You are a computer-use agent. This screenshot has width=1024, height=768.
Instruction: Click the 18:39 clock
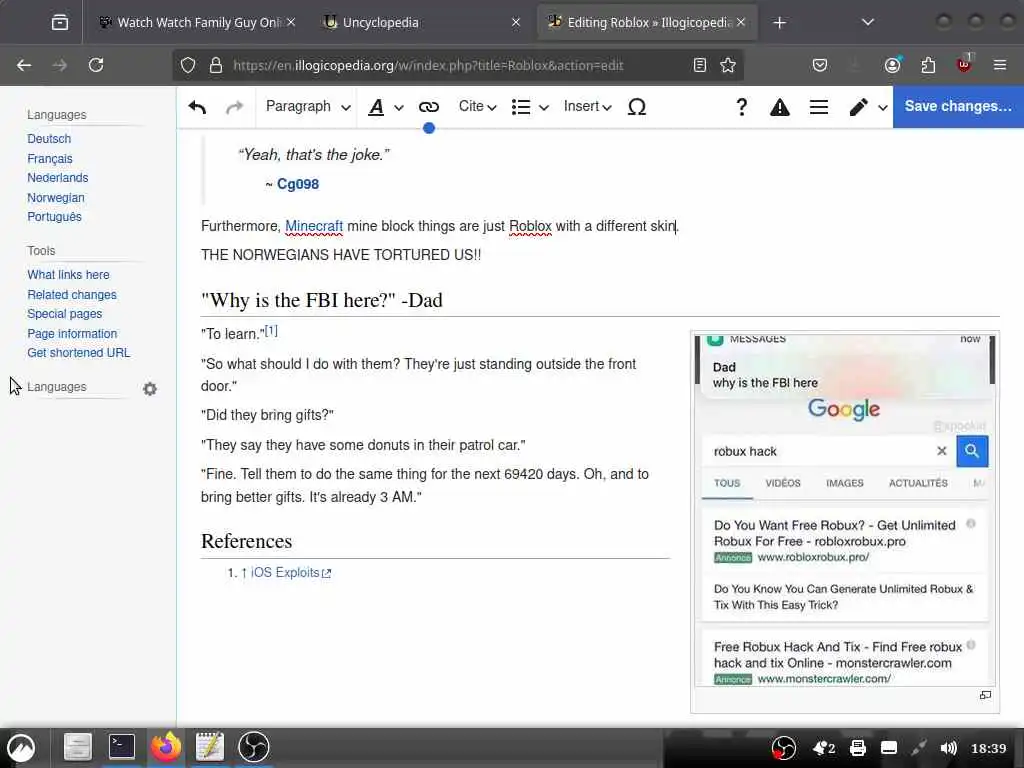point(988,748)
